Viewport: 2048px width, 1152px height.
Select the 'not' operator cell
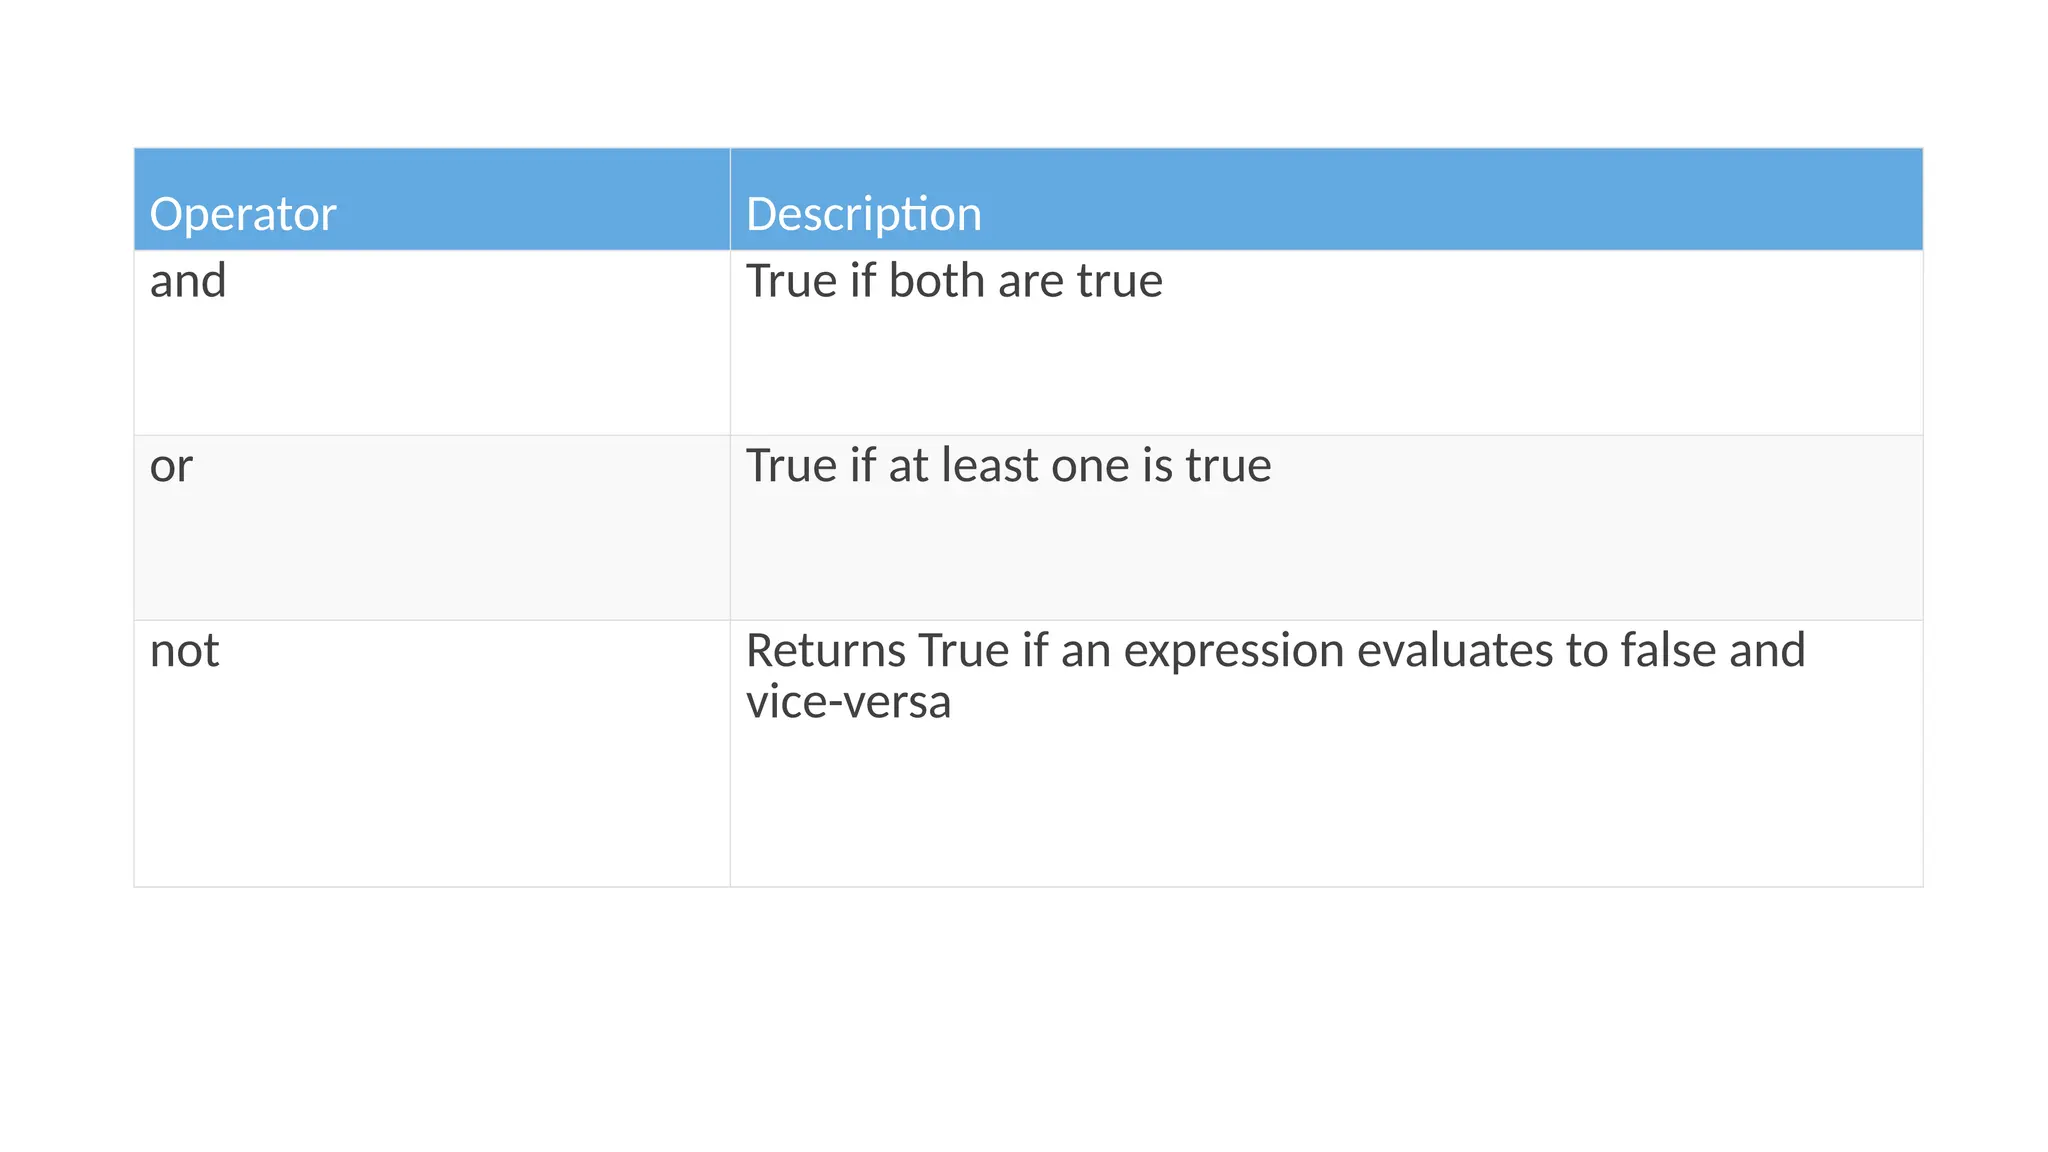click(x=184, y=651)
